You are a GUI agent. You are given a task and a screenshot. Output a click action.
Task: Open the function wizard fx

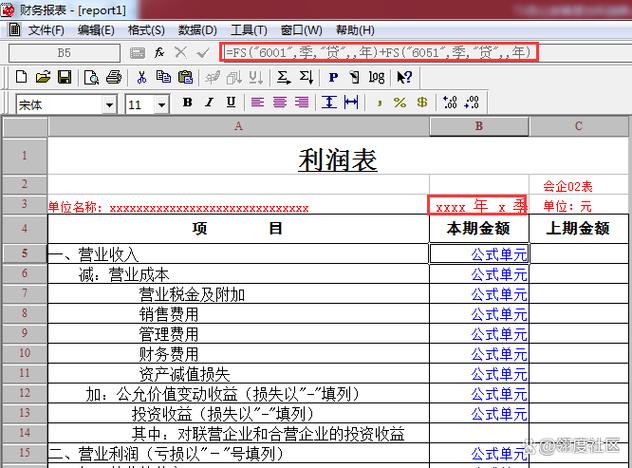pos(160,52)
